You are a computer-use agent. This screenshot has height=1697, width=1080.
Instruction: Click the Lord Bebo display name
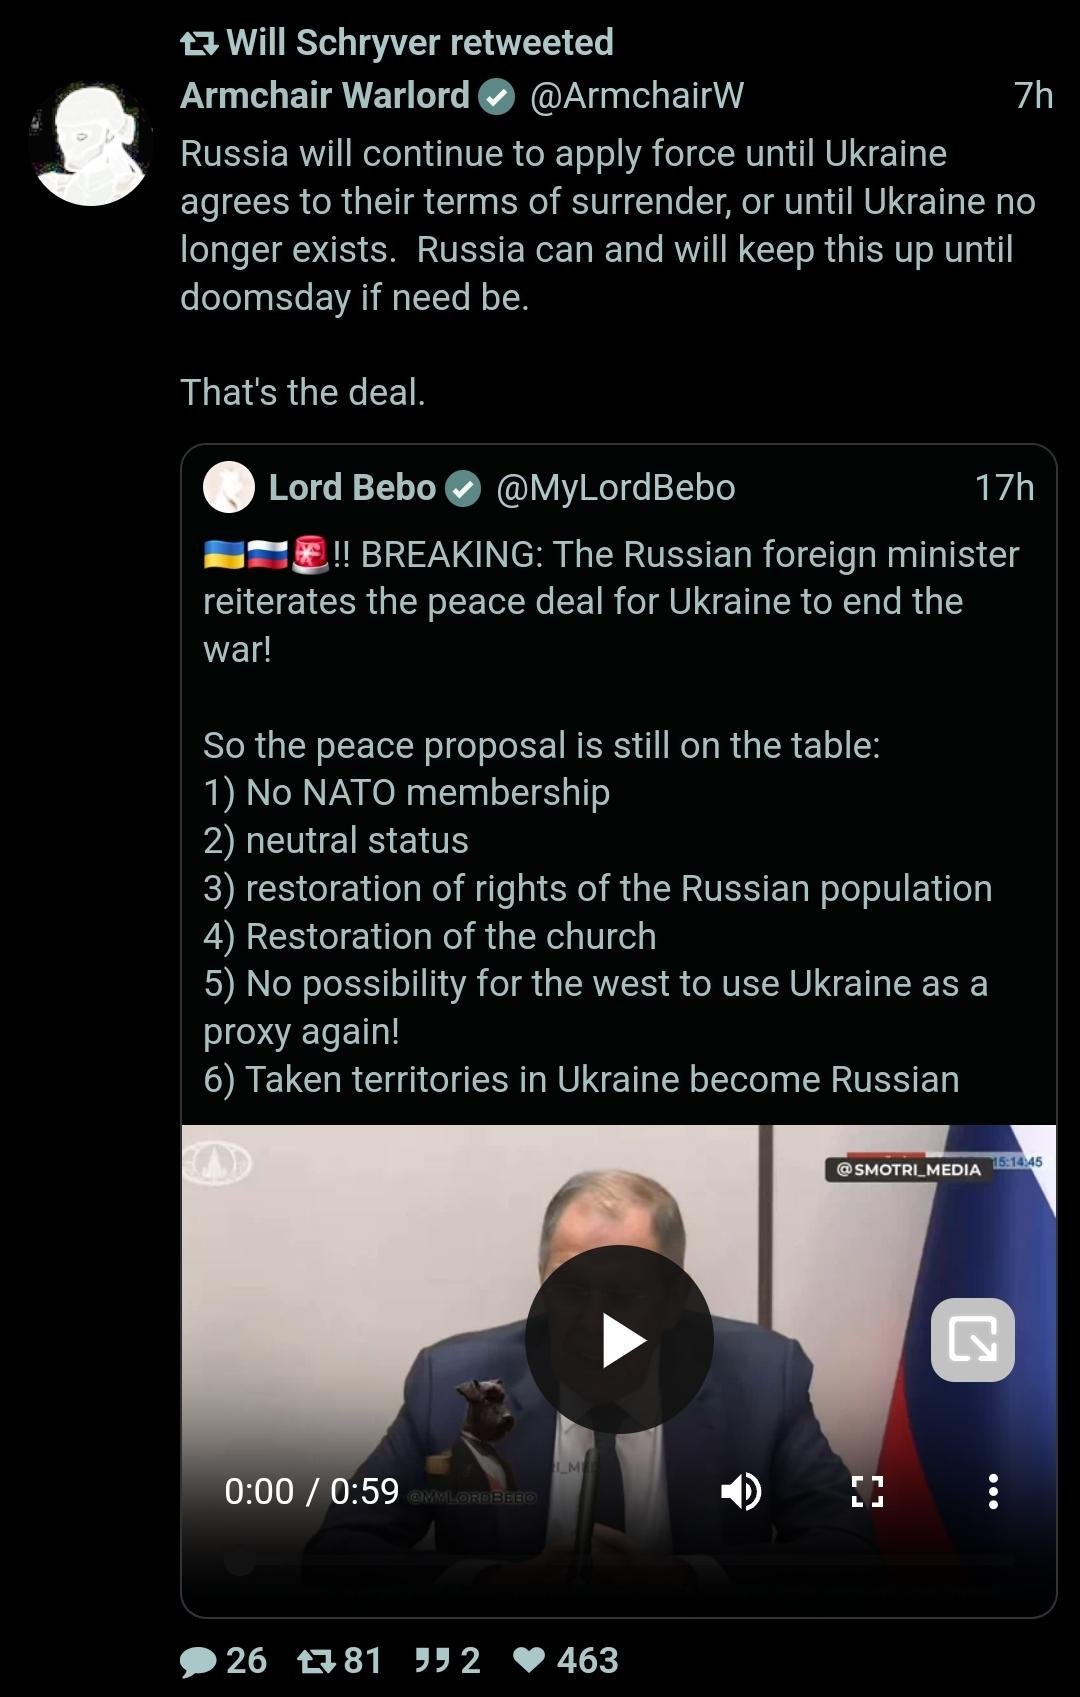[352, 487]
